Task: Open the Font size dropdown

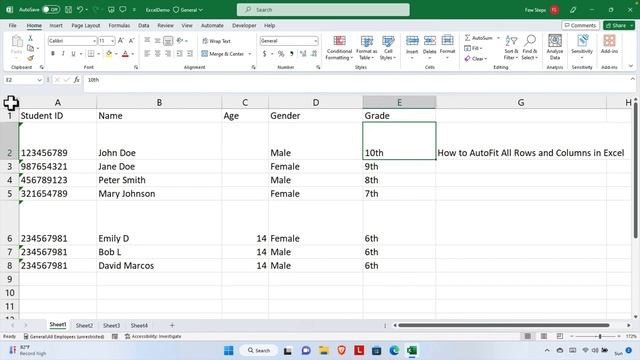Action: [112, 41]
